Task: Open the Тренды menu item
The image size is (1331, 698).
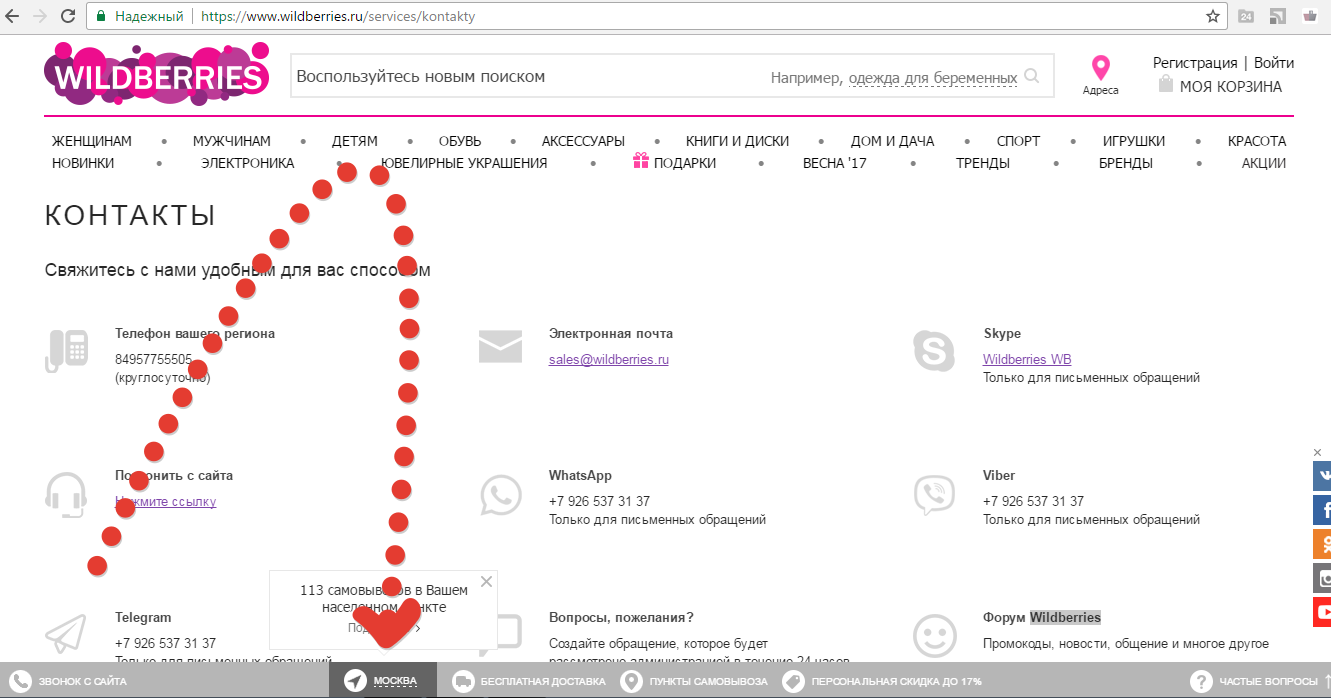Action: click(x=983, y=163)
